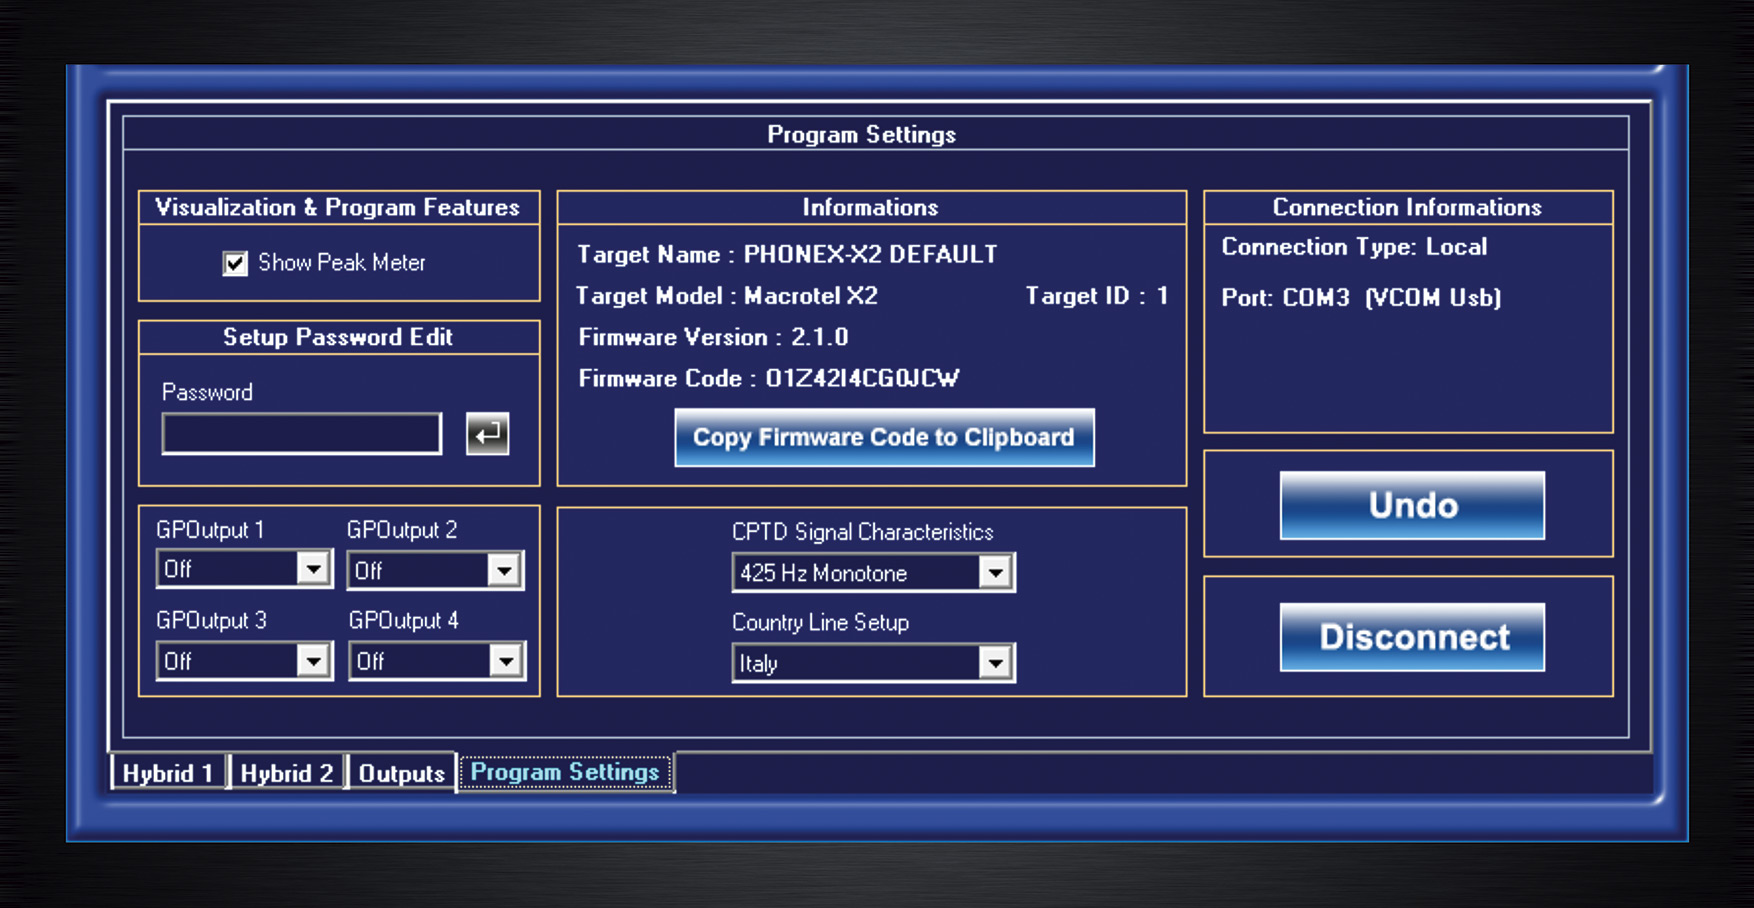This screenshot has width=1754, height=908.
Task: Select the Program Settings tab
Action: click(x=565, y=772)
